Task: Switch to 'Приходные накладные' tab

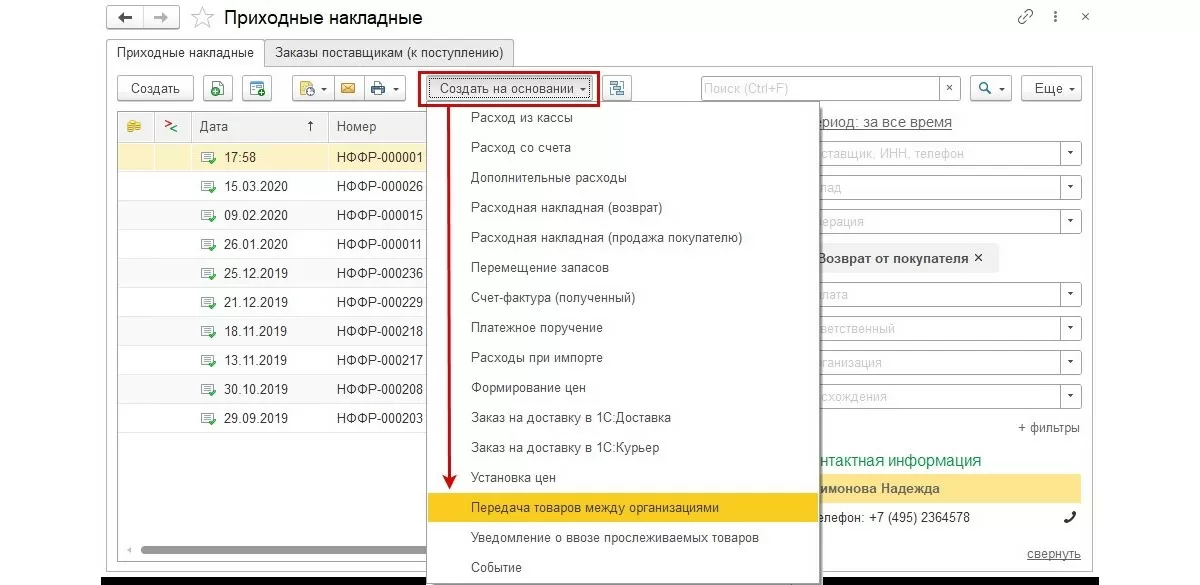Action: click(x=185, y=52)
